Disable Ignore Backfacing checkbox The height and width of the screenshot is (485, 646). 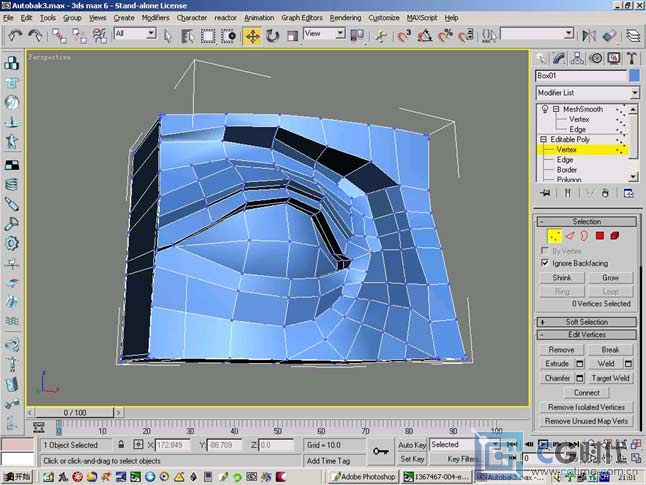pos(545,263)
